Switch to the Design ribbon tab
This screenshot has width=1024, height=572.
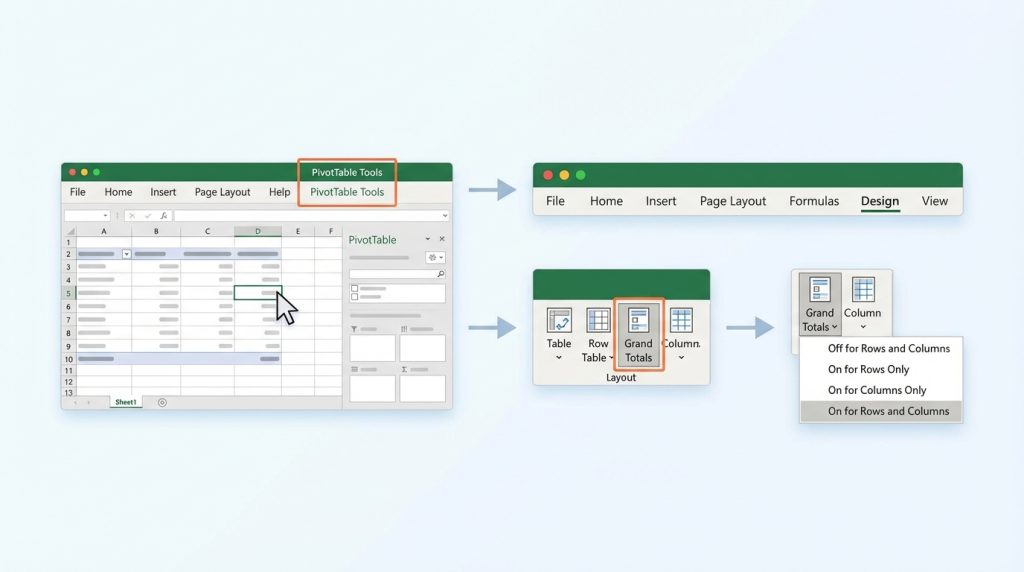click(x=880, y=201)
